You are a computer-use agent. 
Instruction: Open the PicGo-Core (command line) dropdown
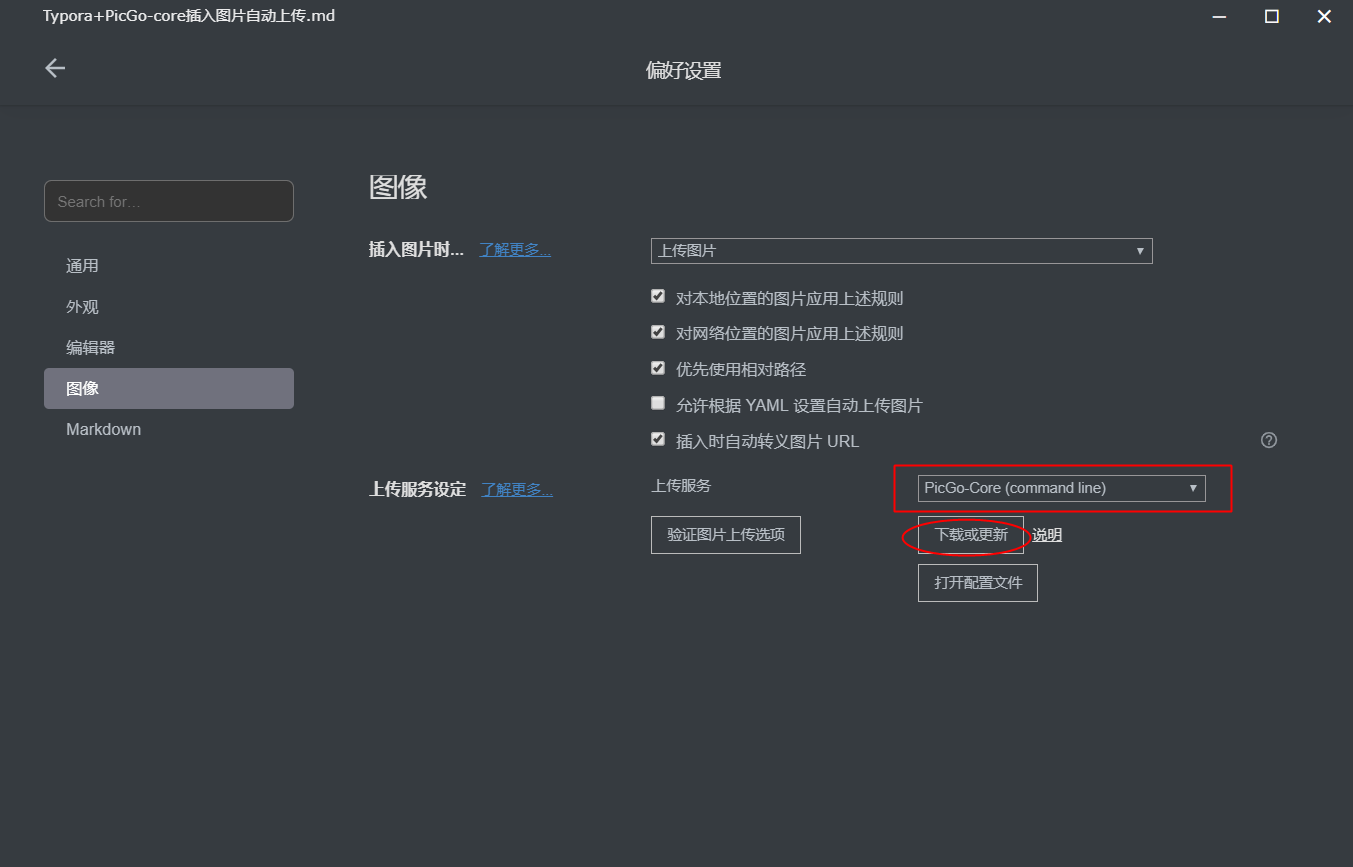(x=1062, y=488)
